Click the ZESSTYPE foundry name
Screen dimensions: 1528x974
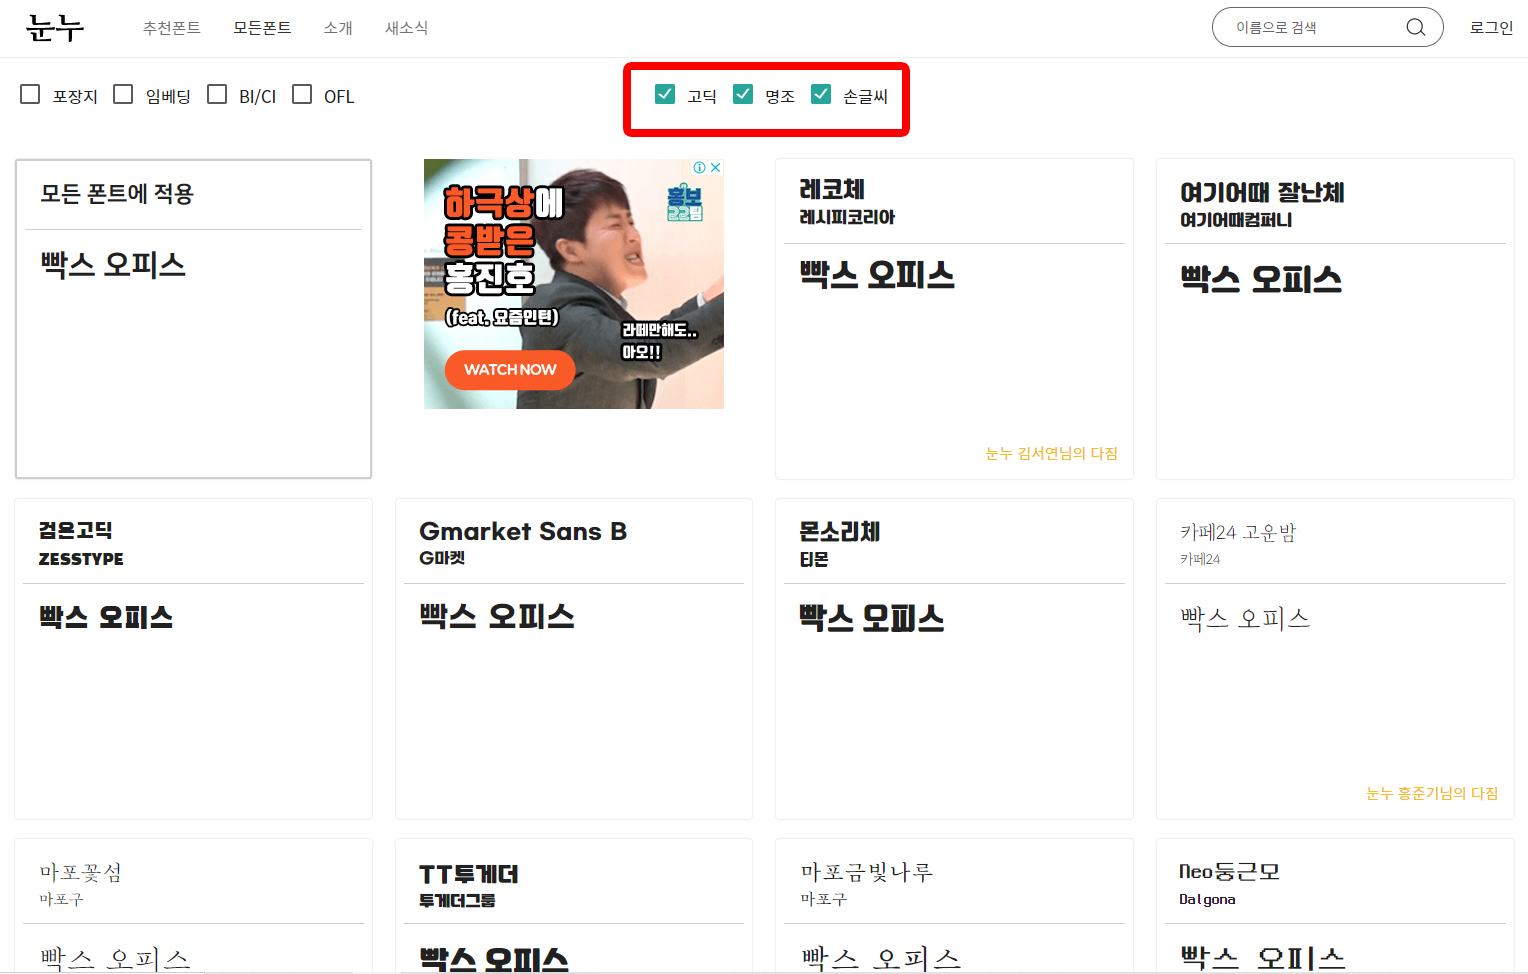81,559
